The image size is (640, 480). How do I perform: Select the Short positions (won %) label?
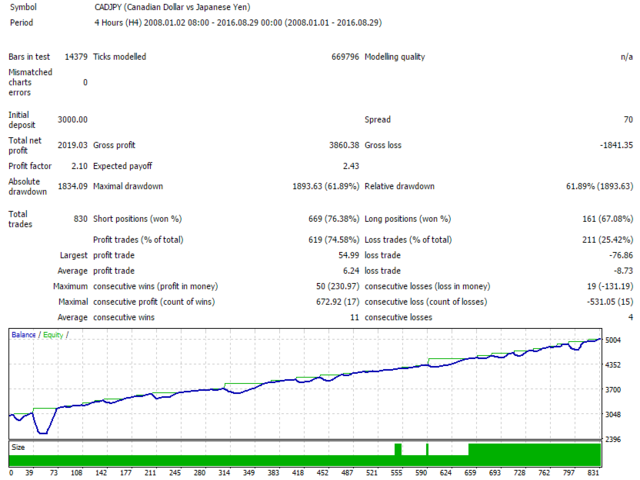click(x=137, y=219)
